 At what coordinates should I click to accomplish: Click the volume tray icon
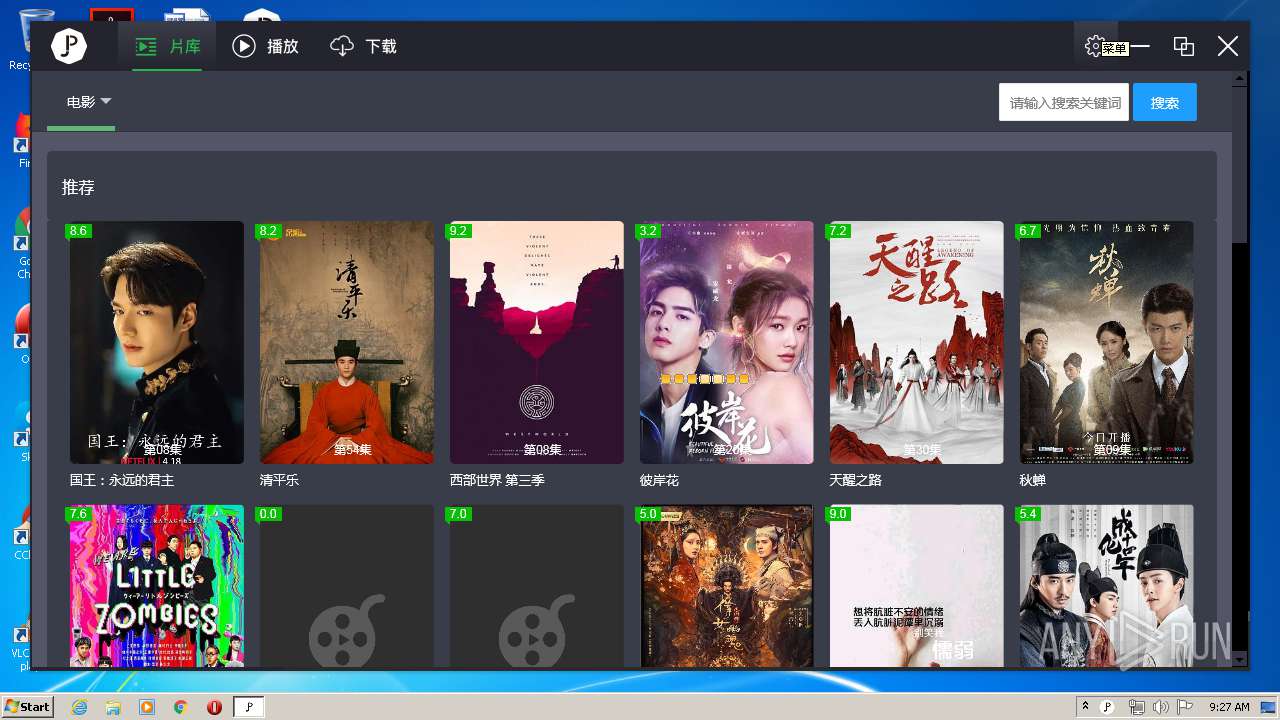click(1160, 707)
